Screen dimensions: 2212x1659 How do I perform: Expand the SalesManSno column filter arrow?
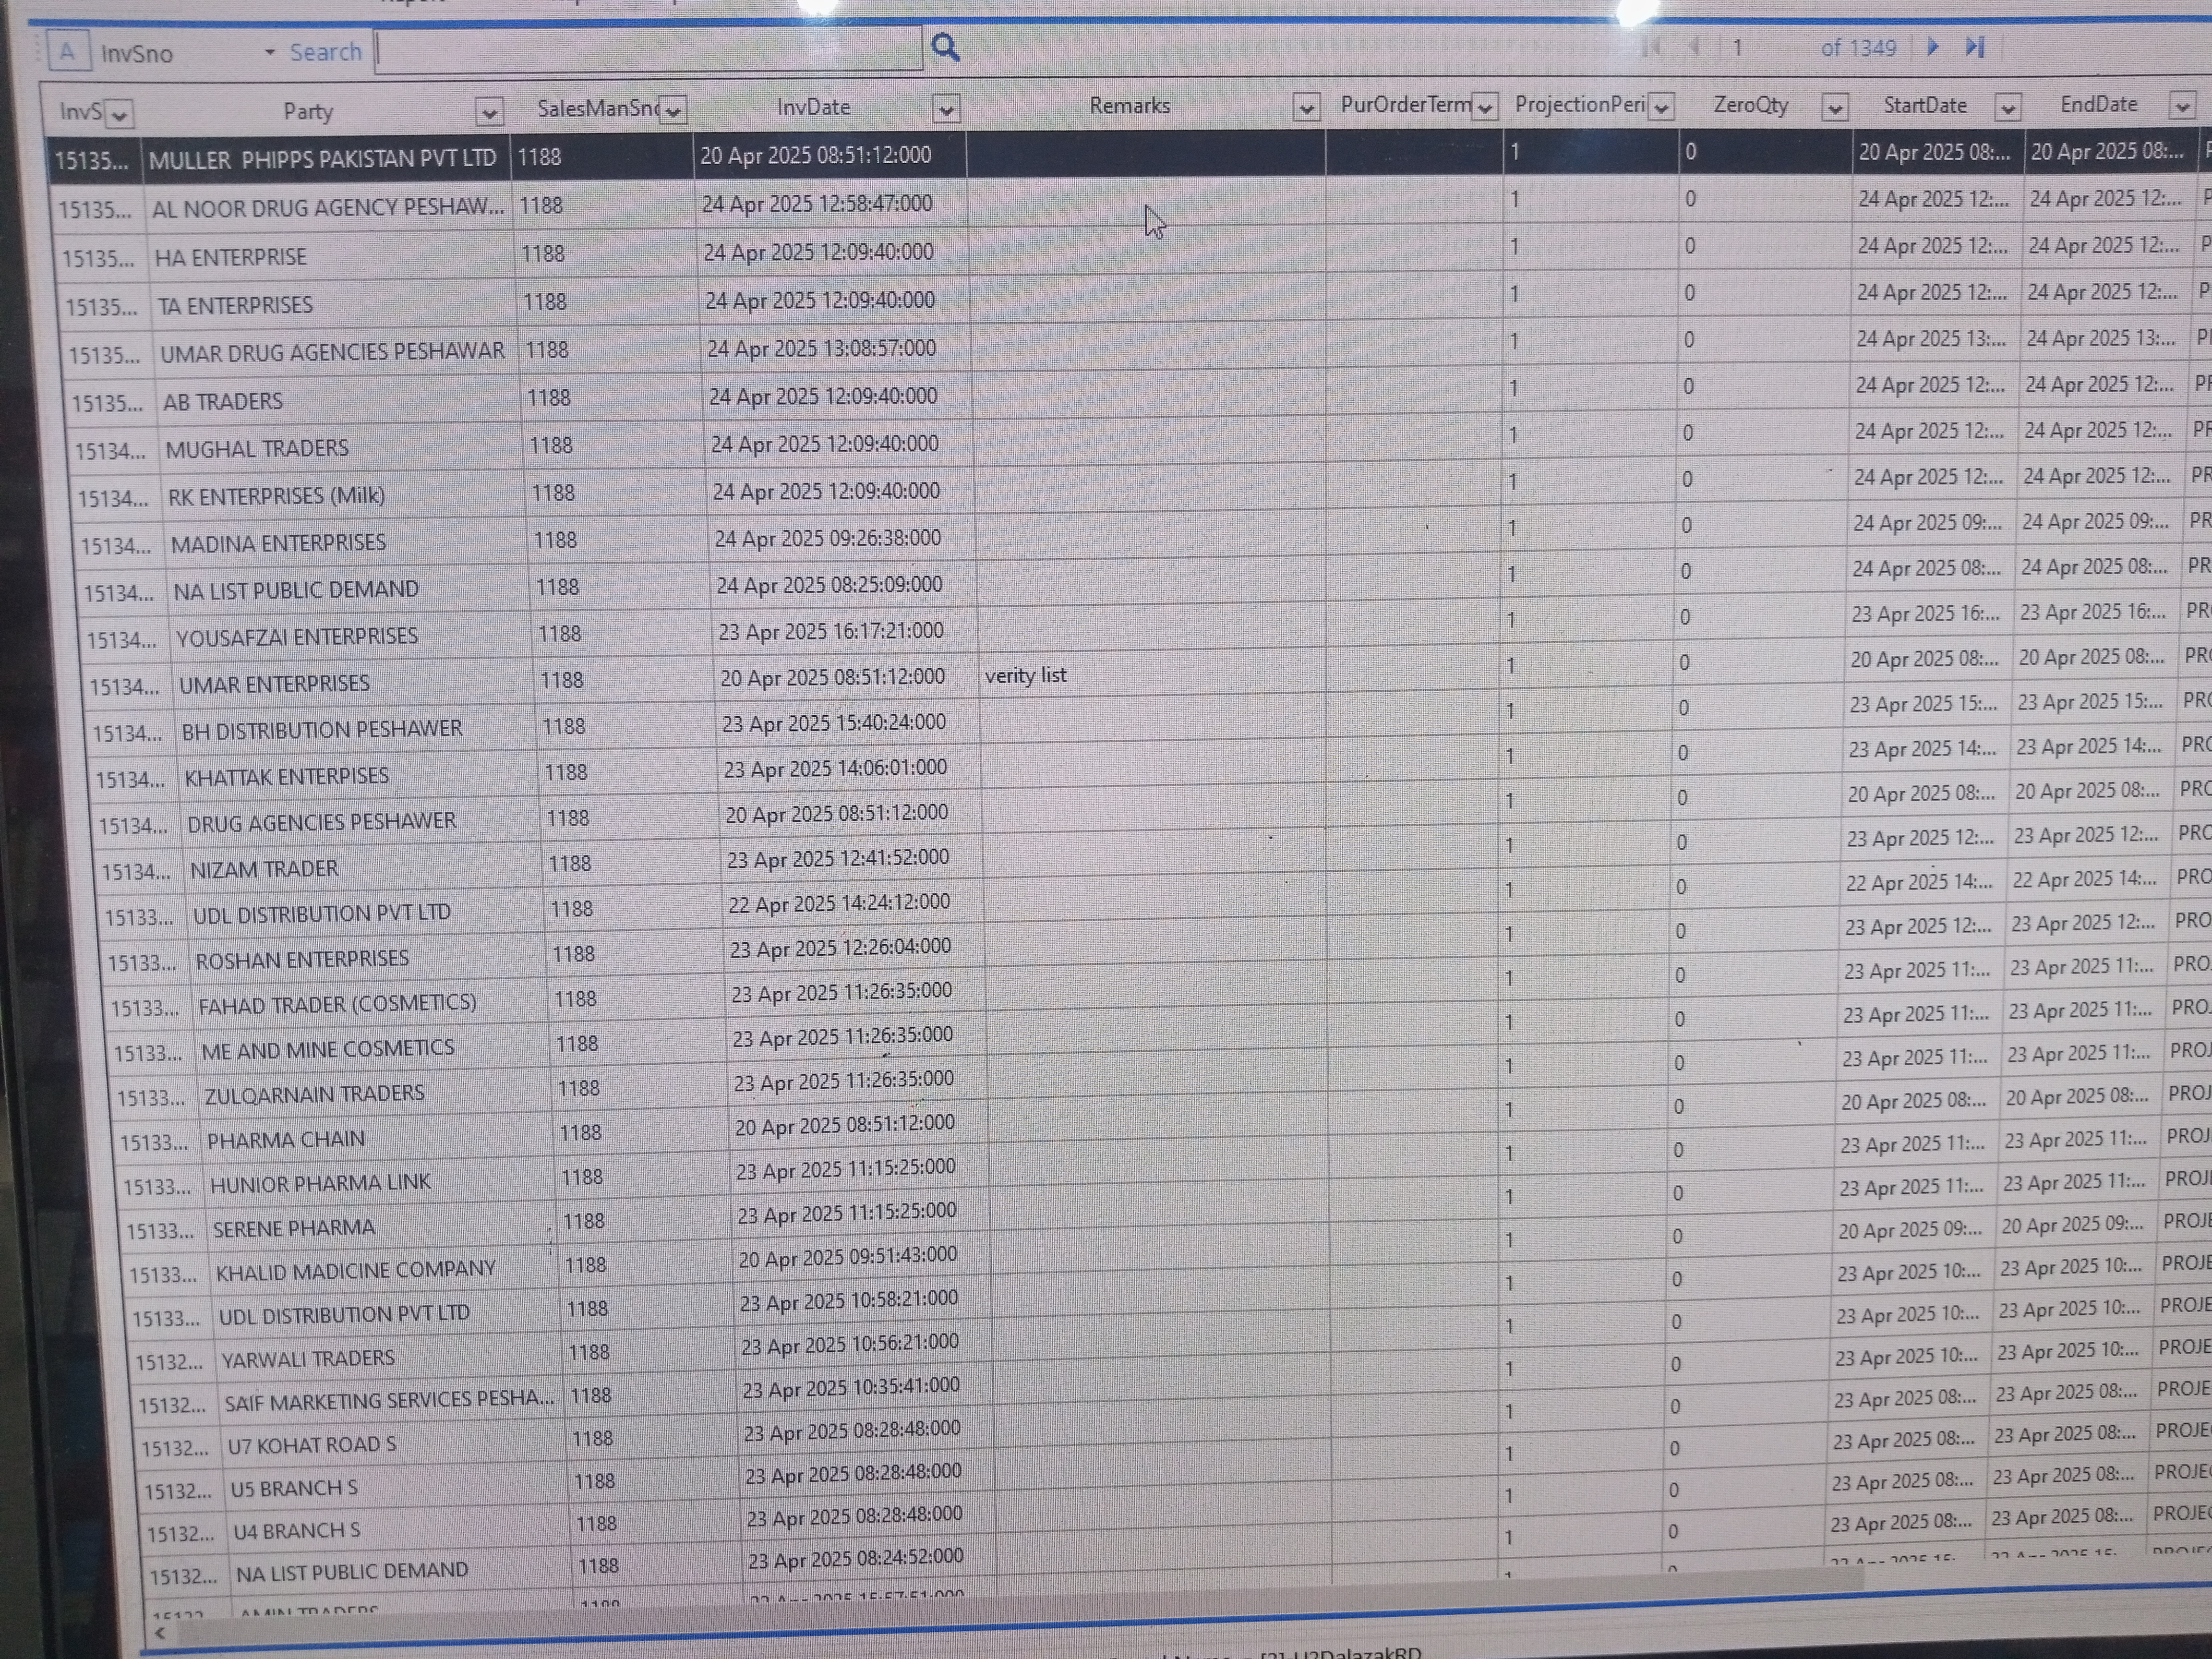pyautogui.click(x=673, y=111)
